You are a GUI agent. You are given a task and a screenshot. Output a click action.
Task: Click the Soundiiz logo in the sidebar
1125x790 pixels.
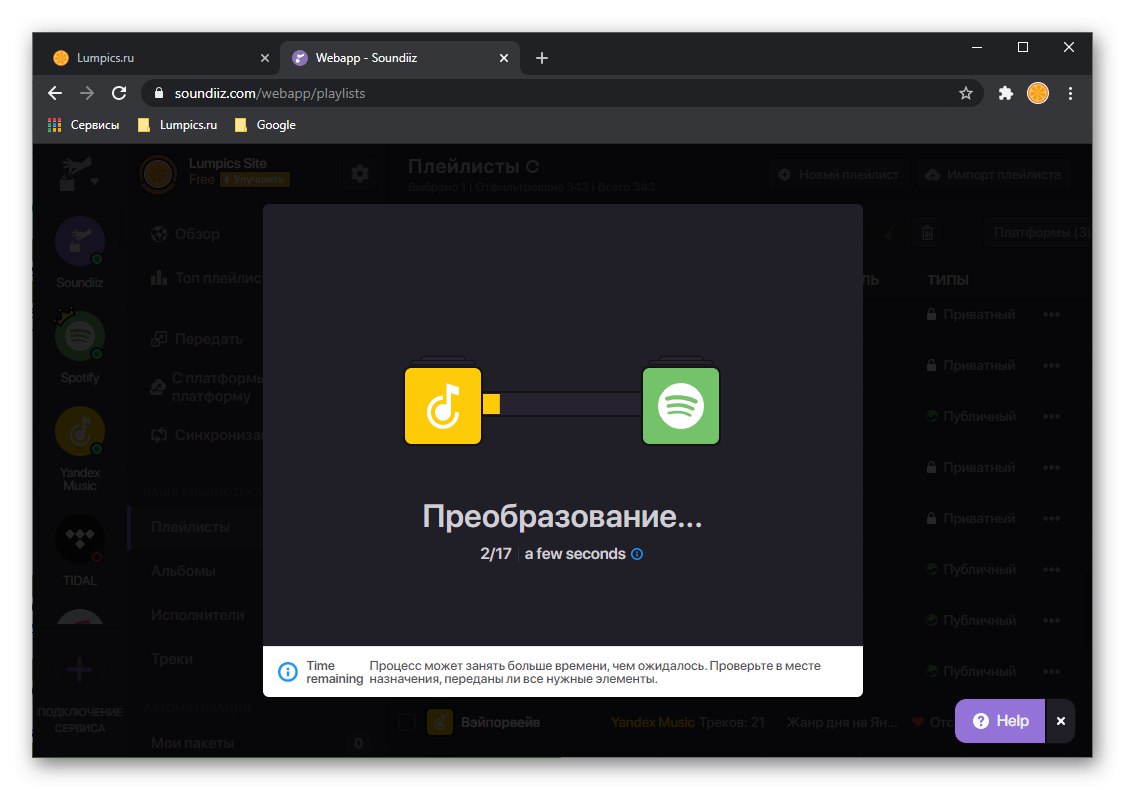tap(79, 240)
